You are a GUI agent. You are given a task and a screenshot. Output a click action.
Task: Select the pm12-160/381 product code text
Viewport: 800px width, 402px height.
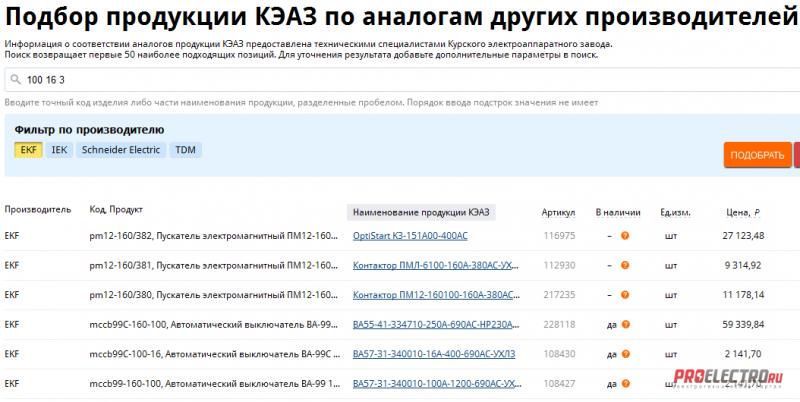point(120,265)
